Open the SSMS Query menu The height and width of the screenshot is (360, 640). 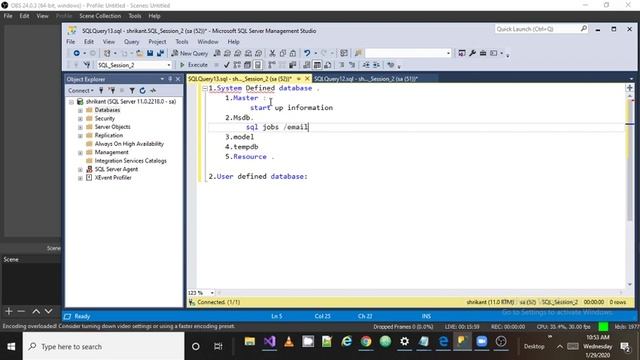pos(131,42)
